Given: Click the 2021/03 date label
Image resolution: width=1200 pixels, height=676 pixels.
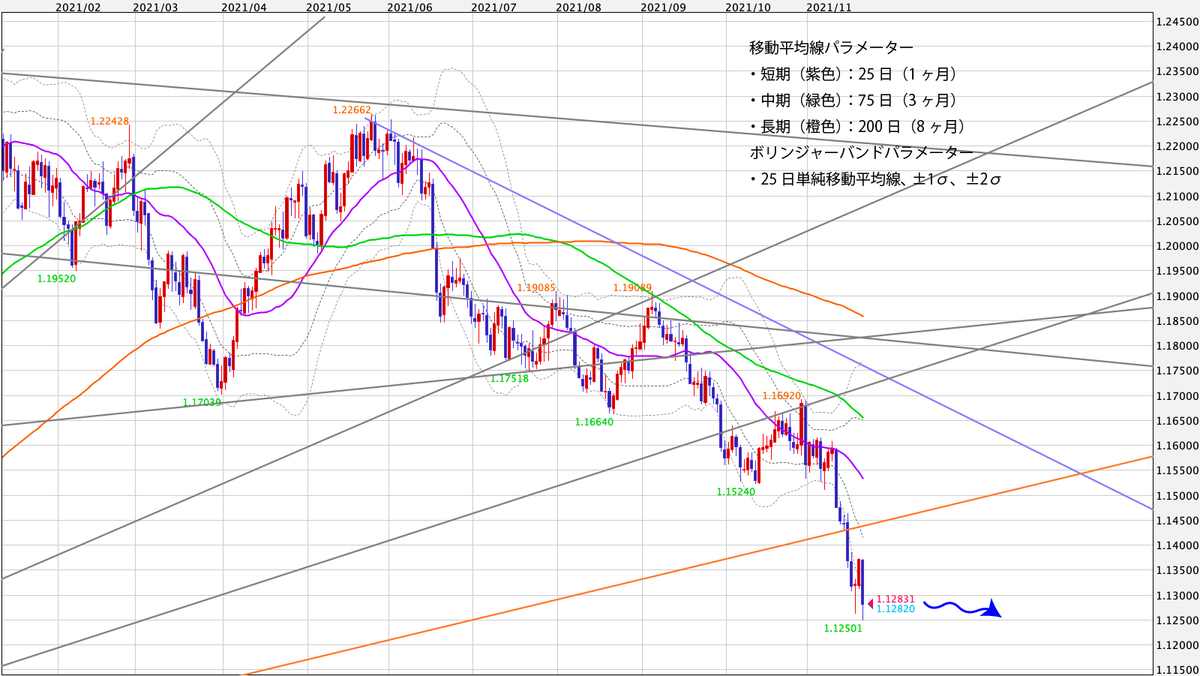Looking at the screenshot, I should point(156,7).
